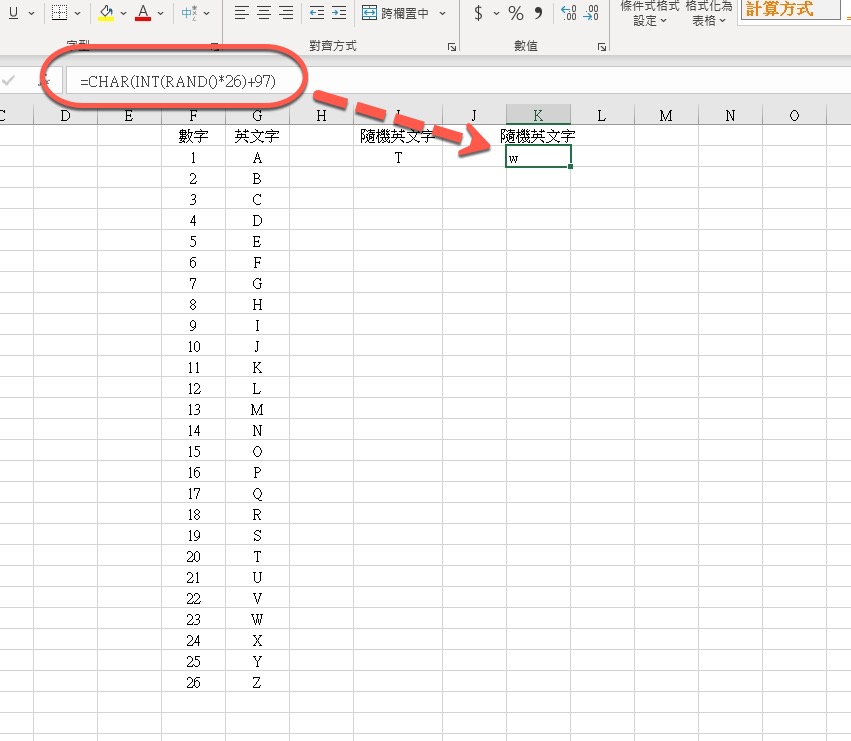Screen dimensions: 851x741
Task: Select the cell with letter E in column G
Action: tap(257, 242)
